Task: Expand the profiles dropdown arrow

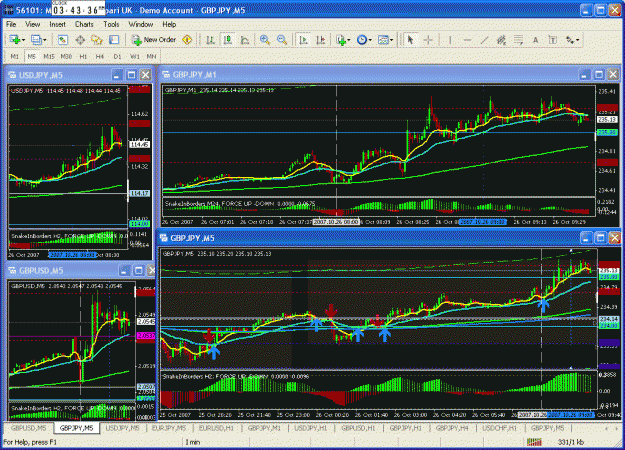Action: (45, 40)
